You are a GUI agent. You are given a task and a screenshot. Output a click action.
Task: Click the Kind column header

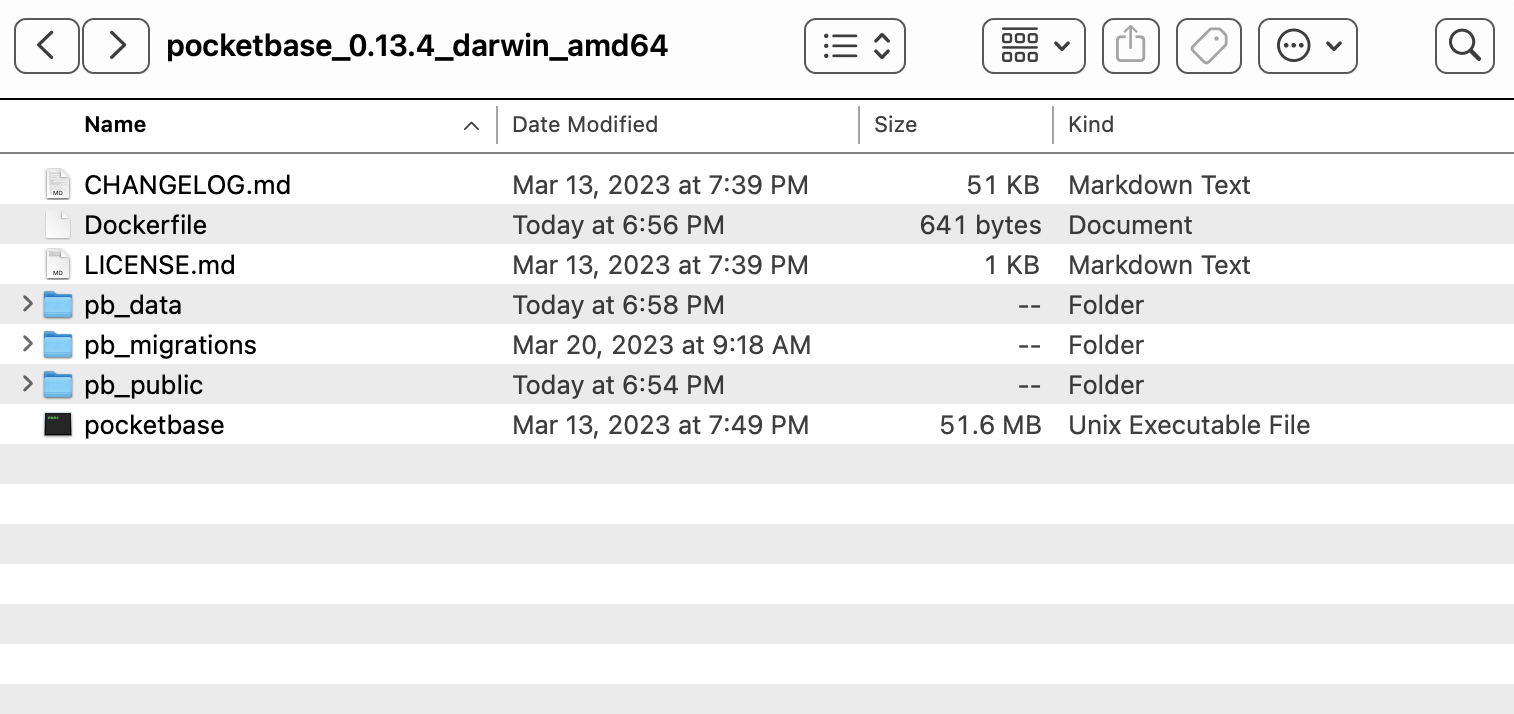click(1090, 124)
